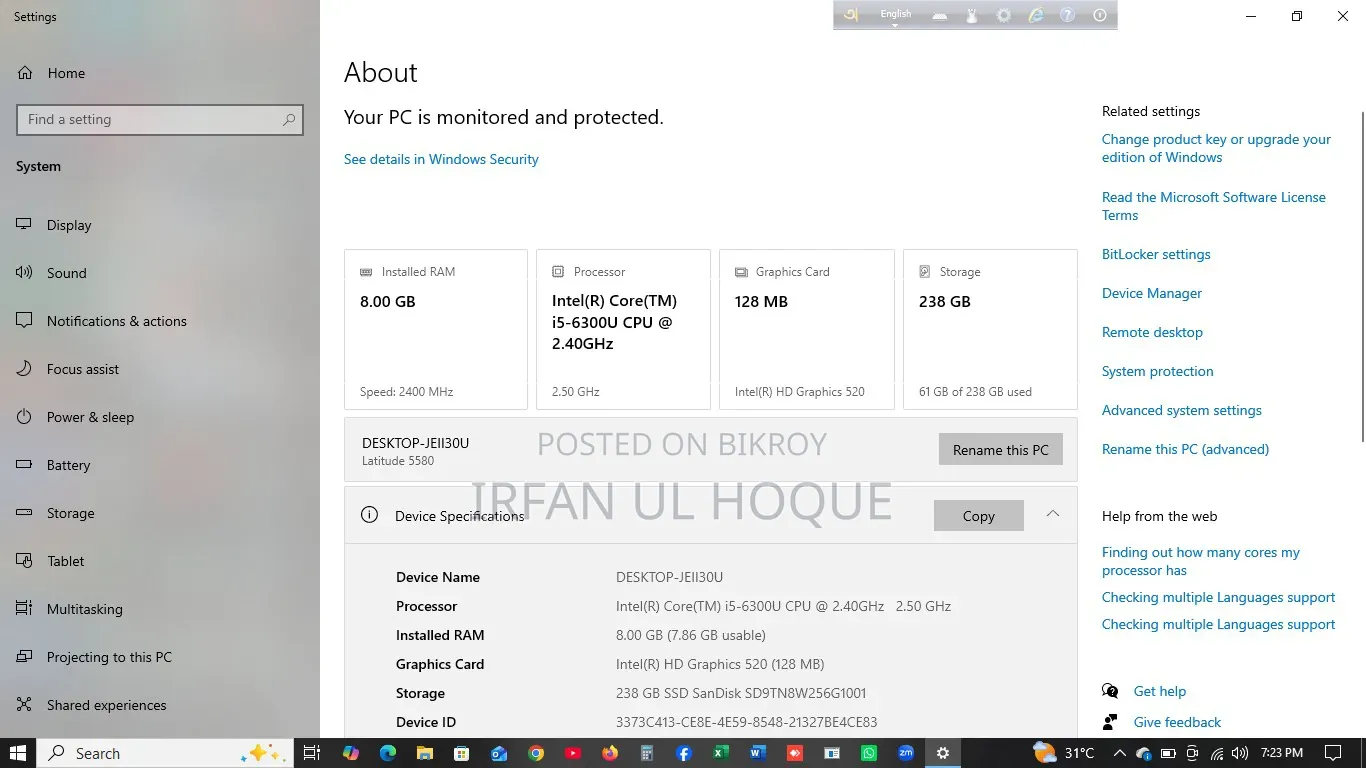This screenshot has height=768, width=1366.
Task: Open Microsoft Edge from the taskbar
Action: click(x=388, y=753)
